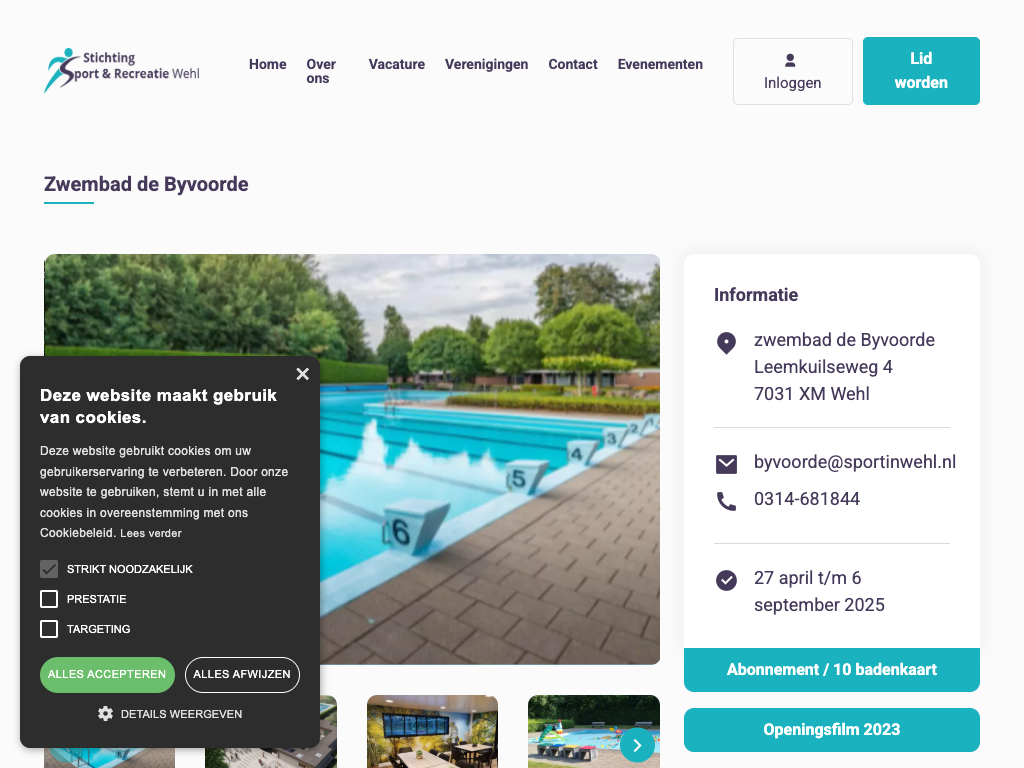Enable the Prestatie cookies checkbox
Image resolution: width=1024 pixels, height=768 pixels.
coord(49,599)
